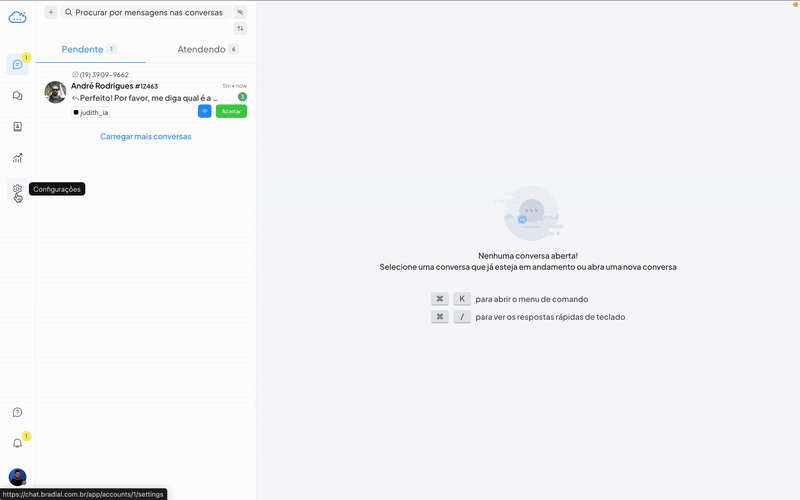Screen dimensions: 800x500
Task: Click the judith_ia label tag
Action: pos(91,113)
